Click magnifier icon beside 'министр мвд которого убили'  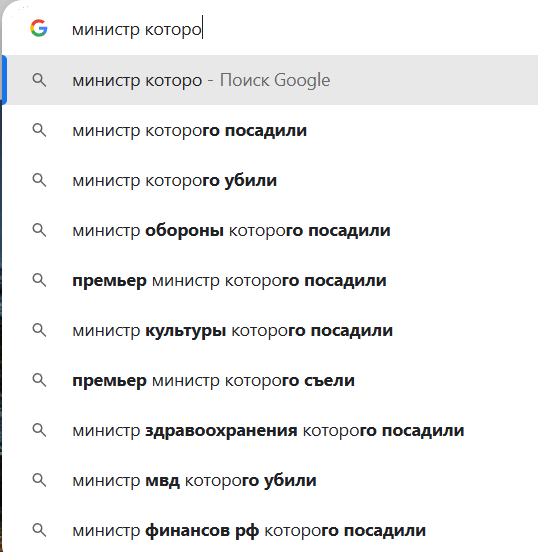39,480
